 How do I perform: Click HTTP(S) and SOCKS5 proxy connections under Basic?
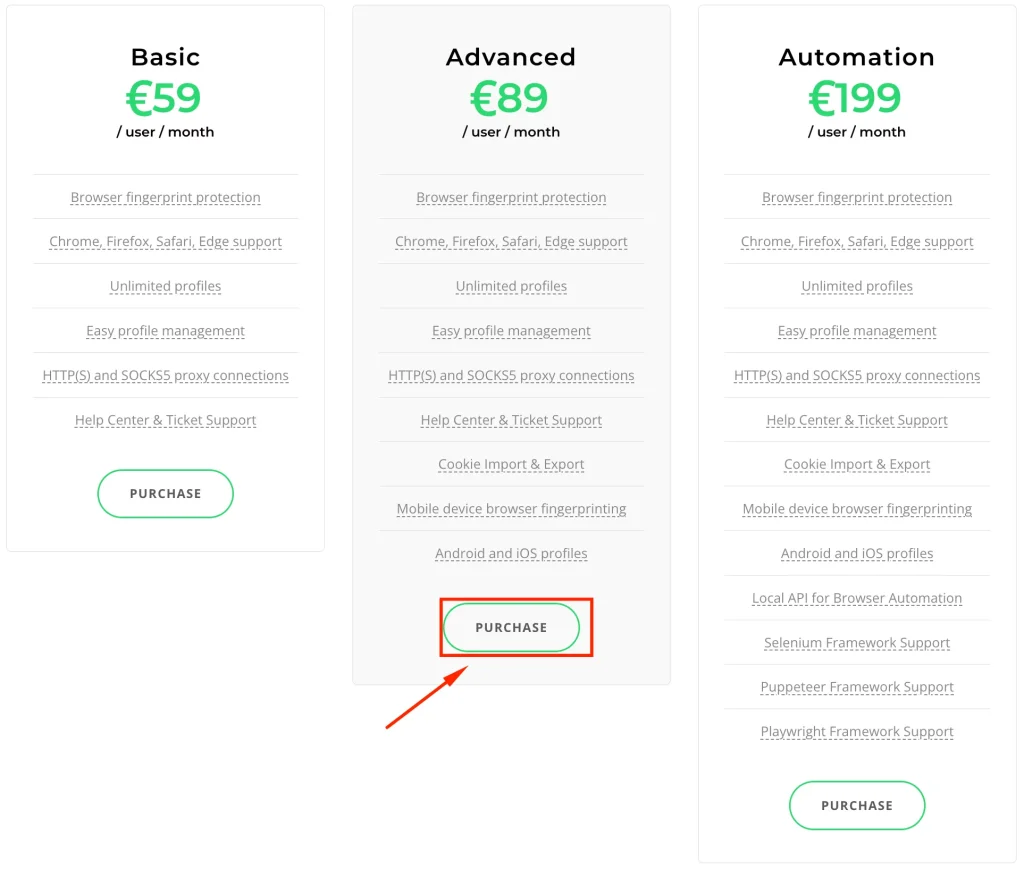pyautogui.click(x=165, y=375)
